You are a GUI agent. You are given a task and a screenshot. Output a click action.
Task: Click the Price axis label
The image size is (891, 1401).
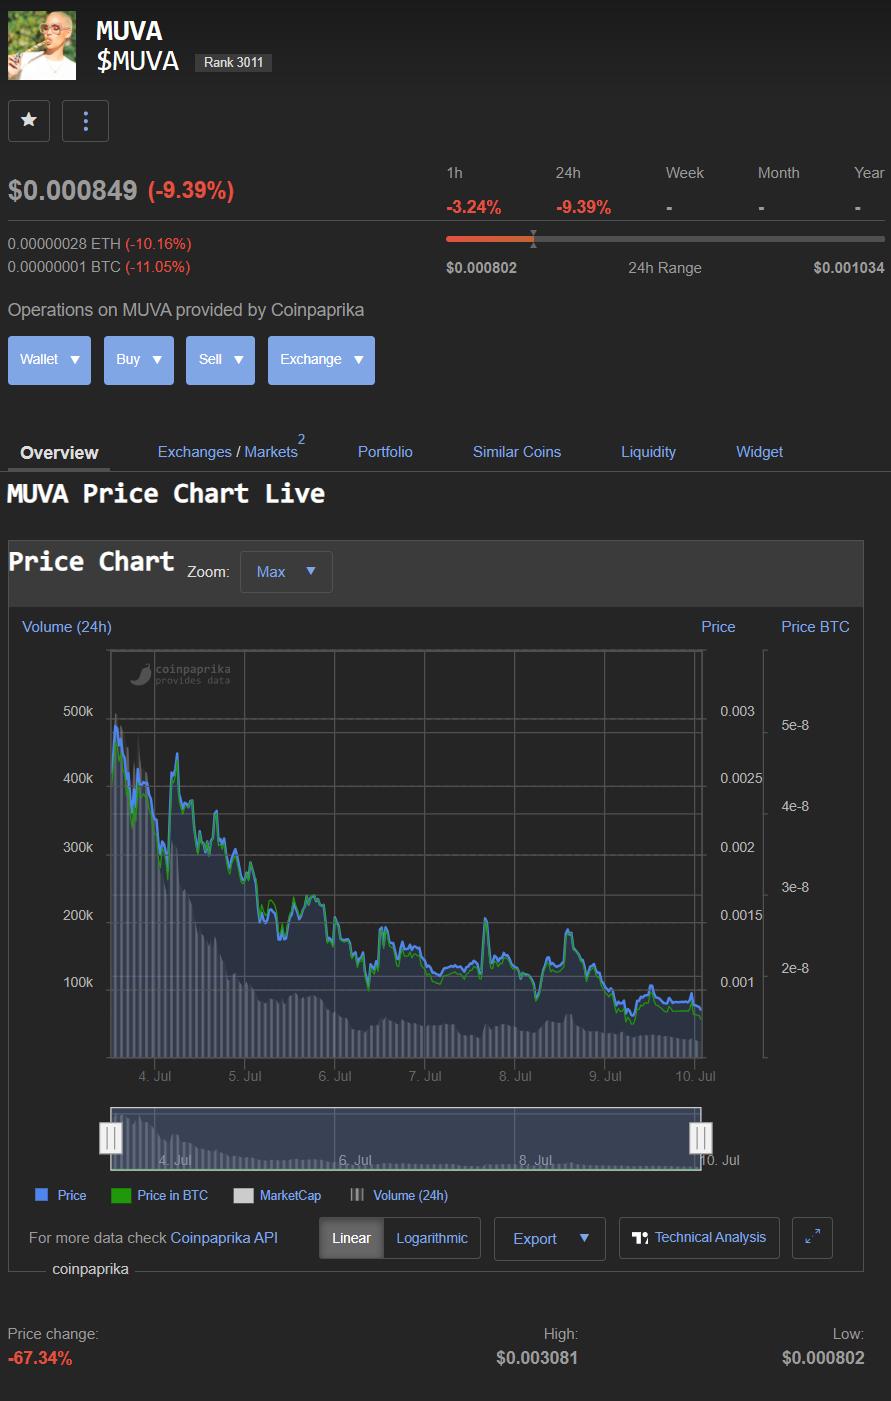718,627
